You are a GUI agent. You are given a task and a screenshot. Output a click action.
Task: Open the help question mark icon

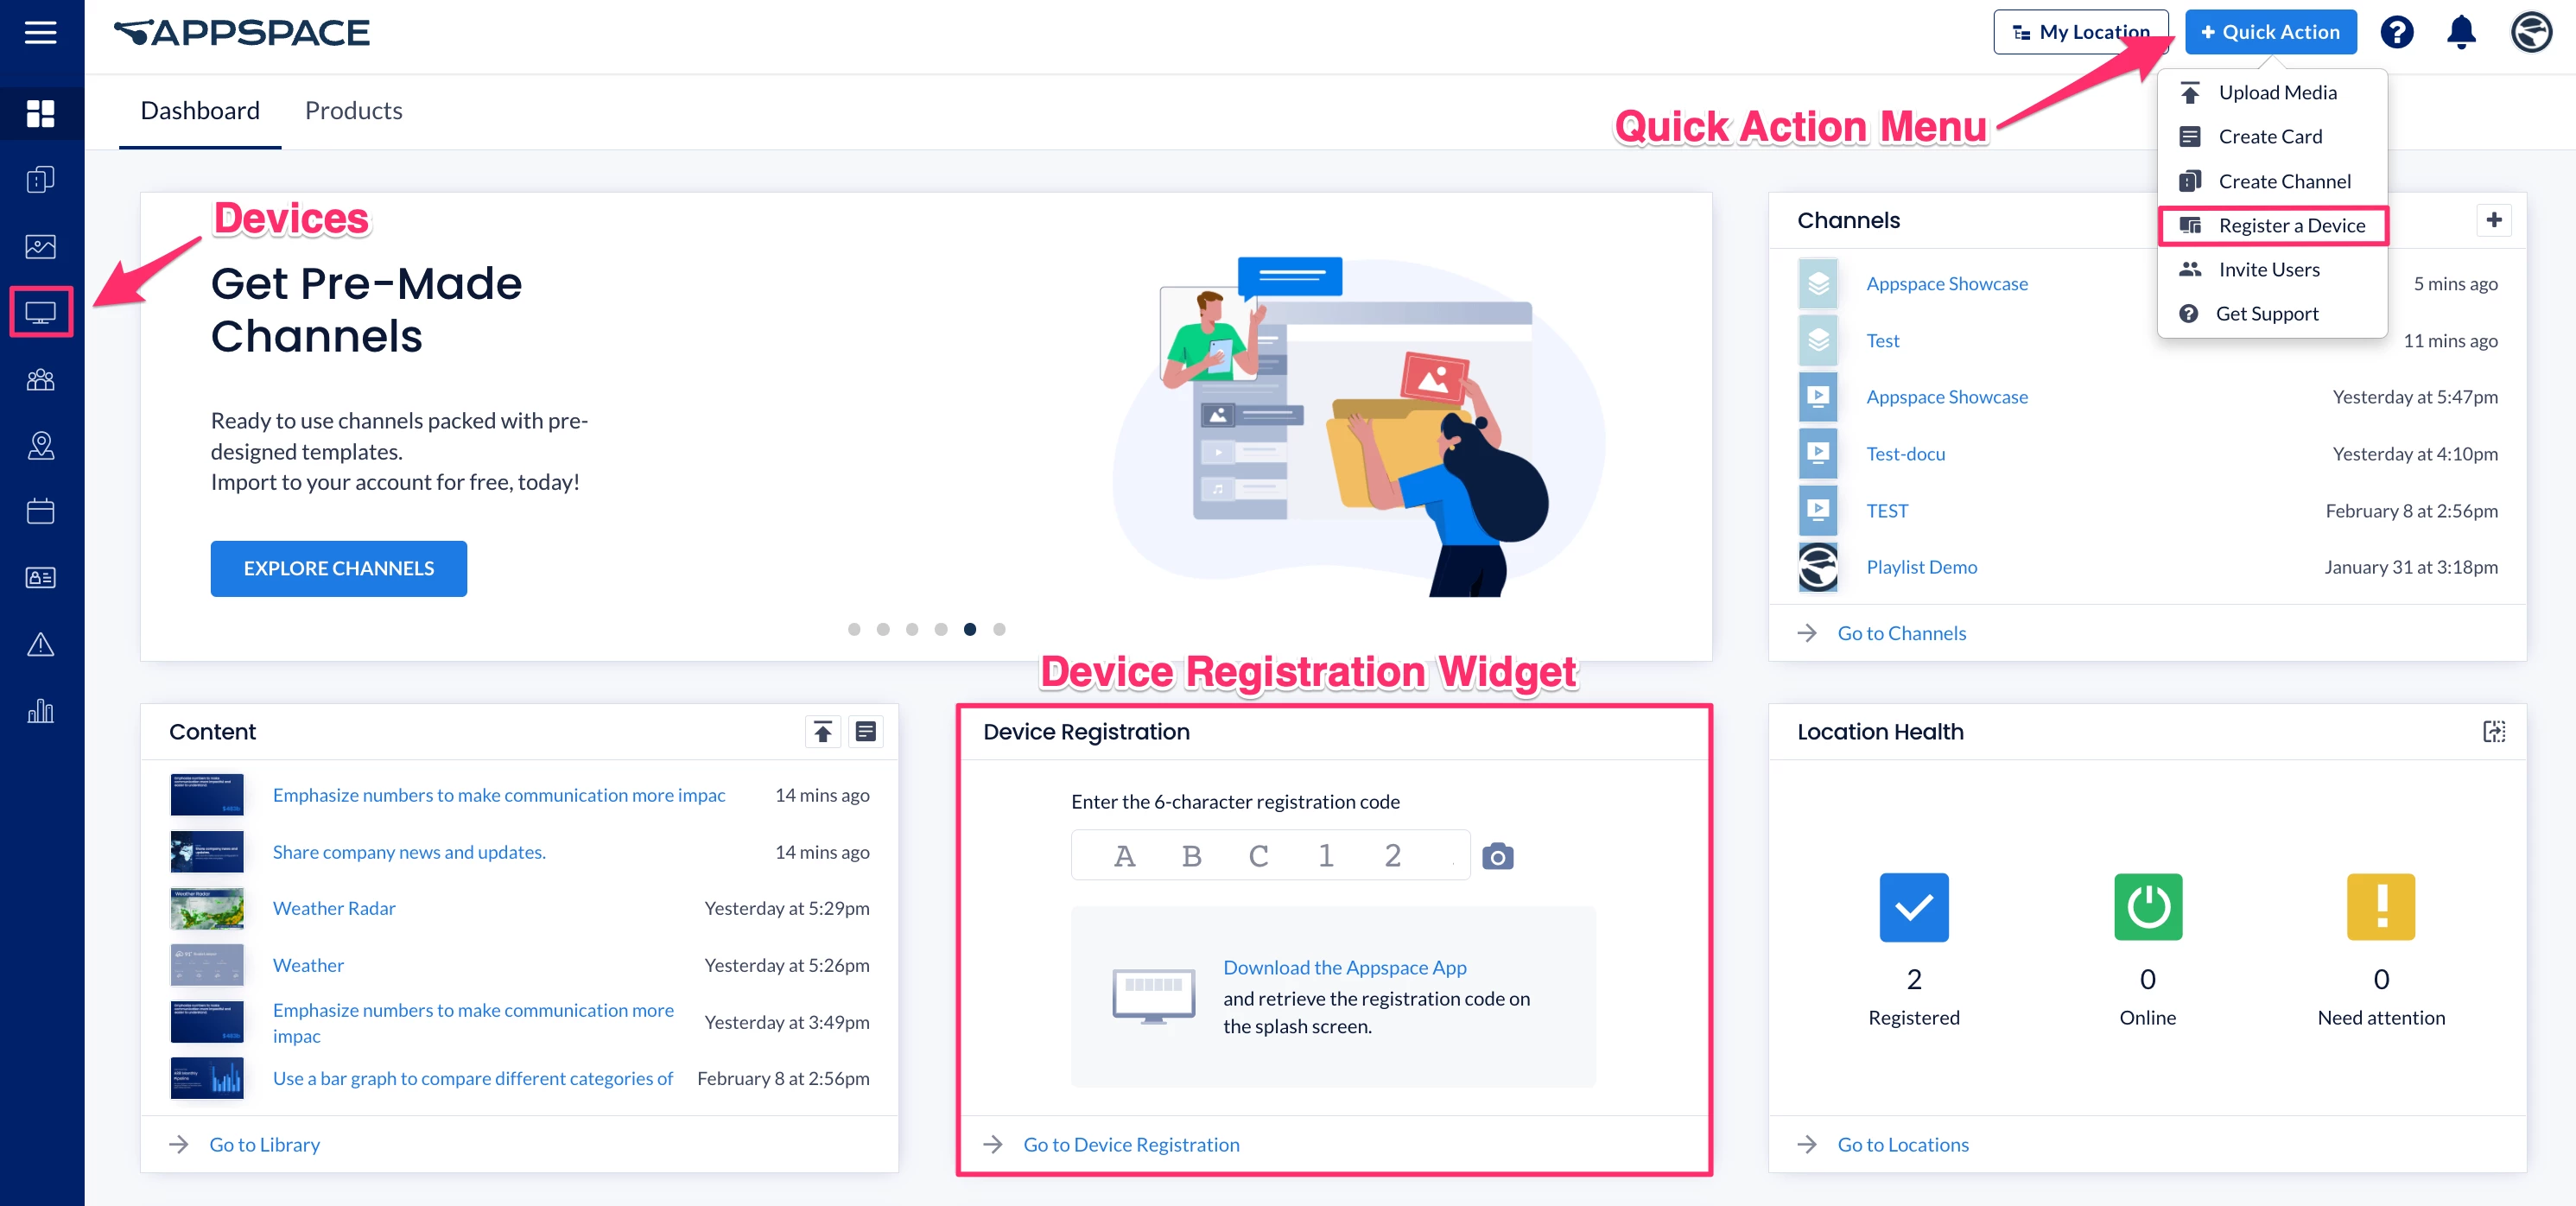[2397, 32]
